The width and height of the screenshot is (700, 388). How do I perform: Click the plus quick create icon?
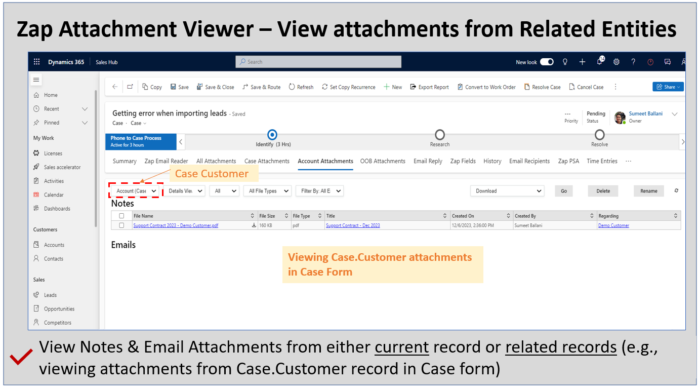click(582, 62)
